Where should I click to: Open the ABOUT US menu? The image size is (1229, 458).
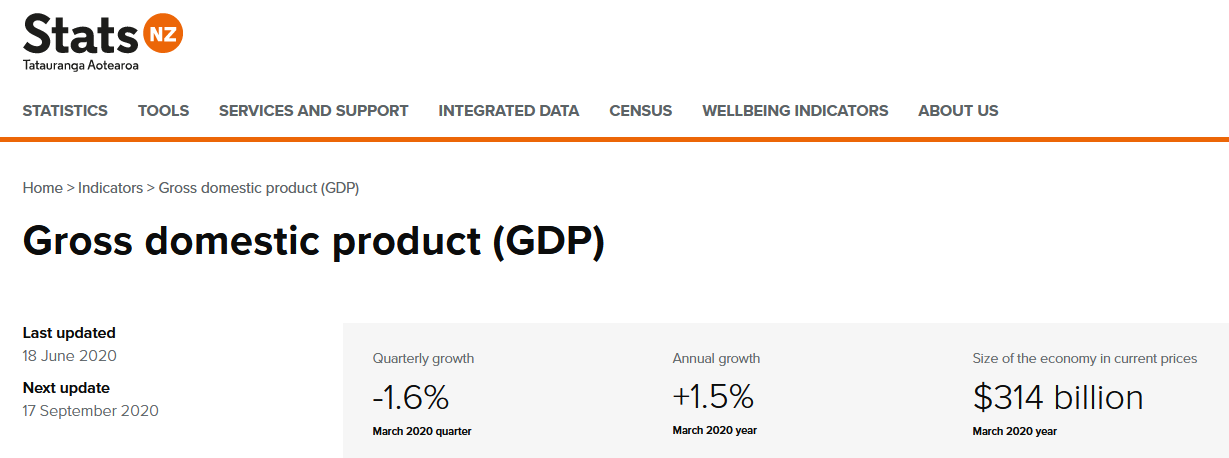(958, 111)
